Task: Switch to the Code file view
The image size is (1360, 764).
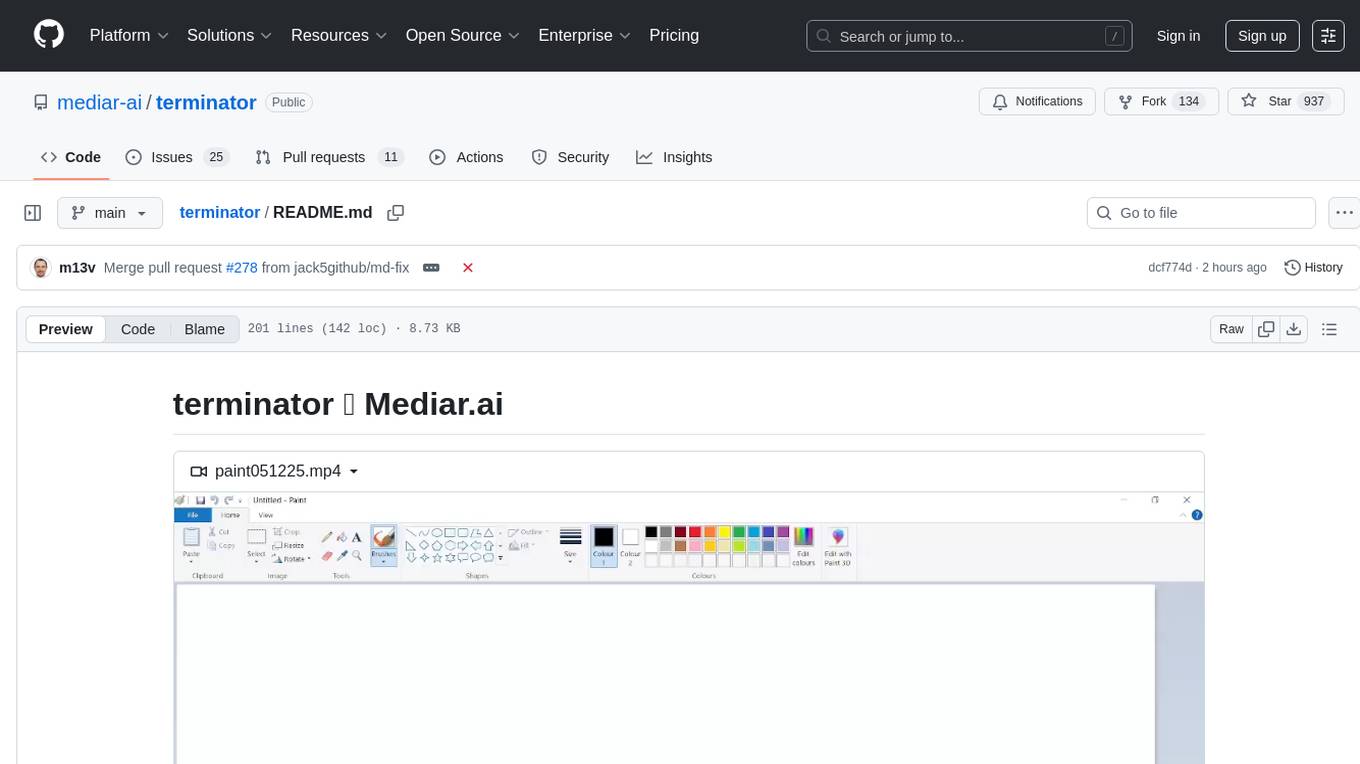Action: click(138, 329)
